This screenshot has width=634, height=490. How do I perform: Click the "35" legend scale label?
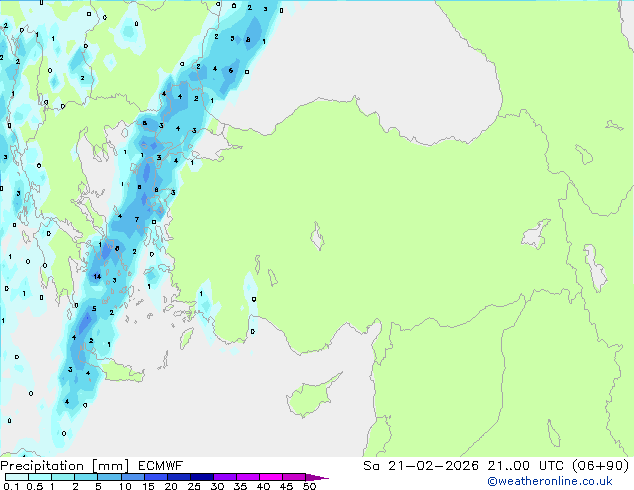[x=240, y=486]
